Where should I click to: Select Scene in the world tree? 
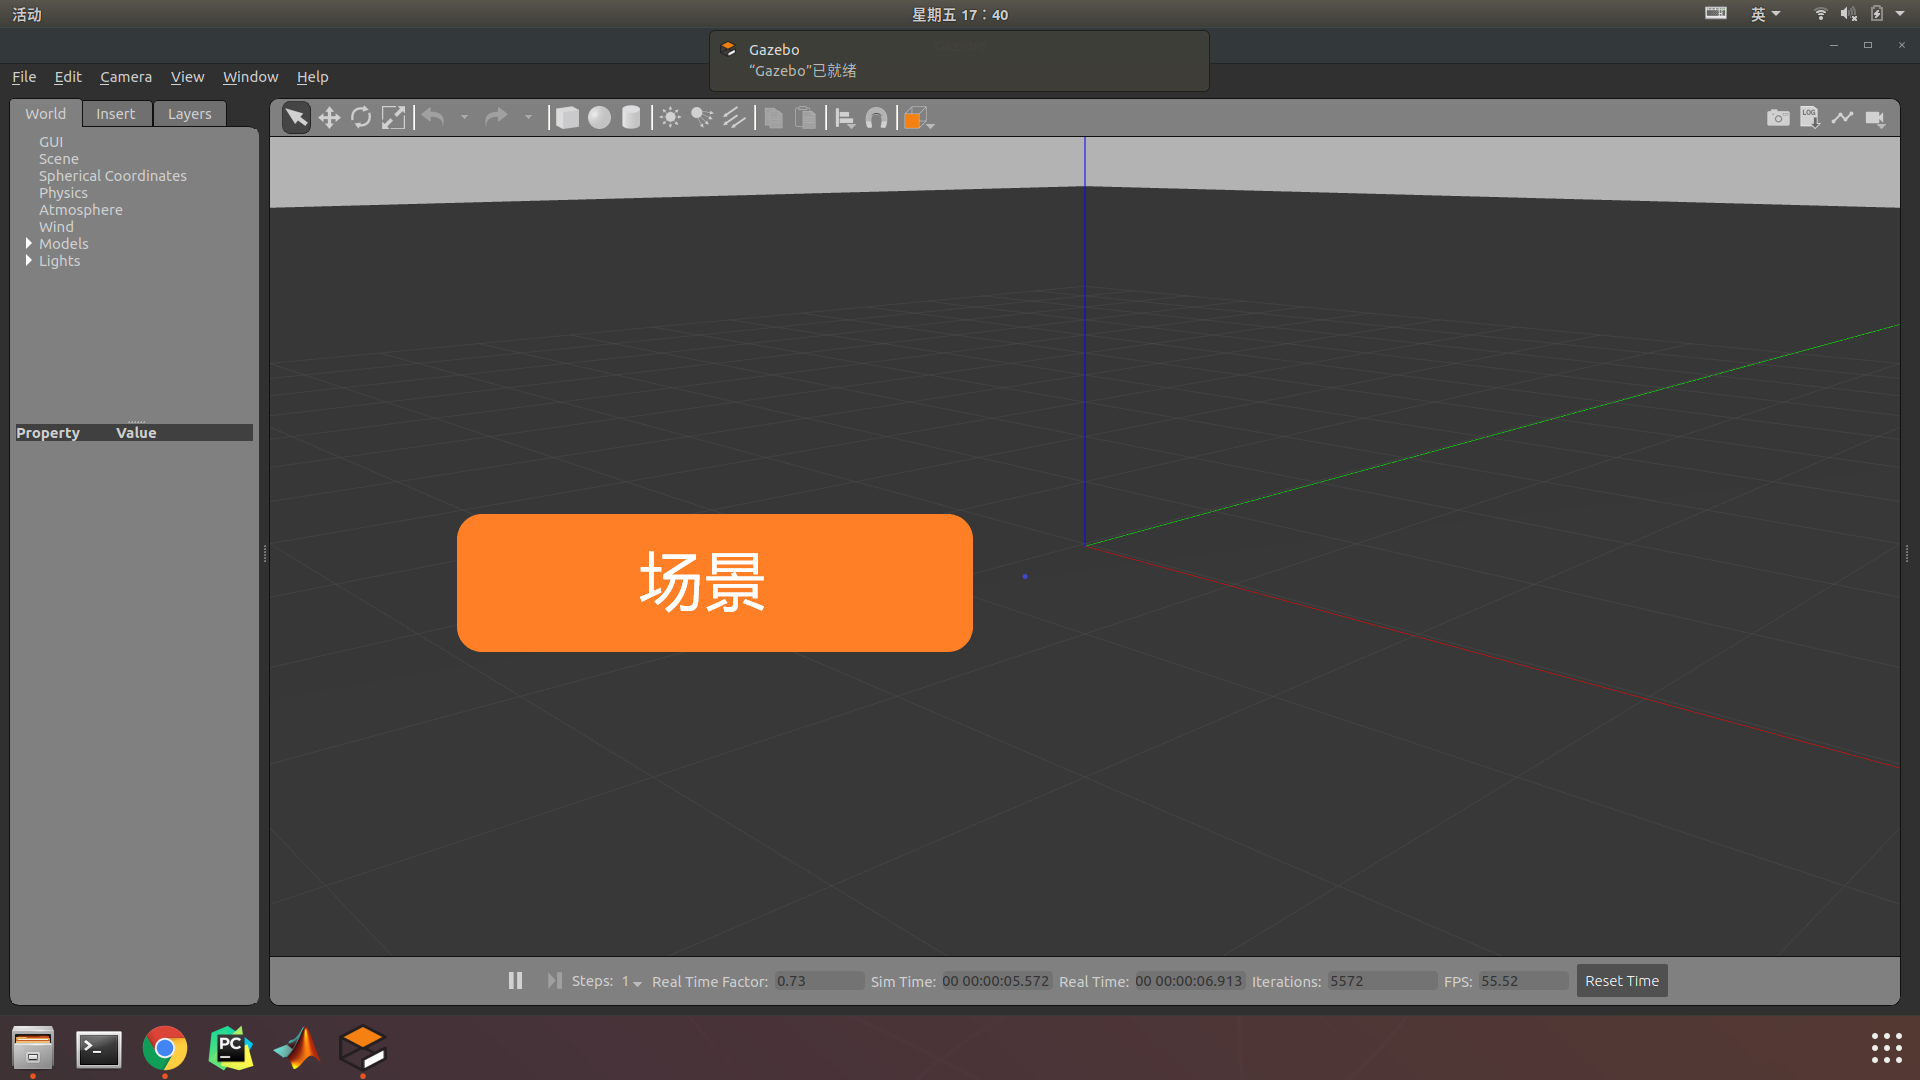(x=59, y=159)
